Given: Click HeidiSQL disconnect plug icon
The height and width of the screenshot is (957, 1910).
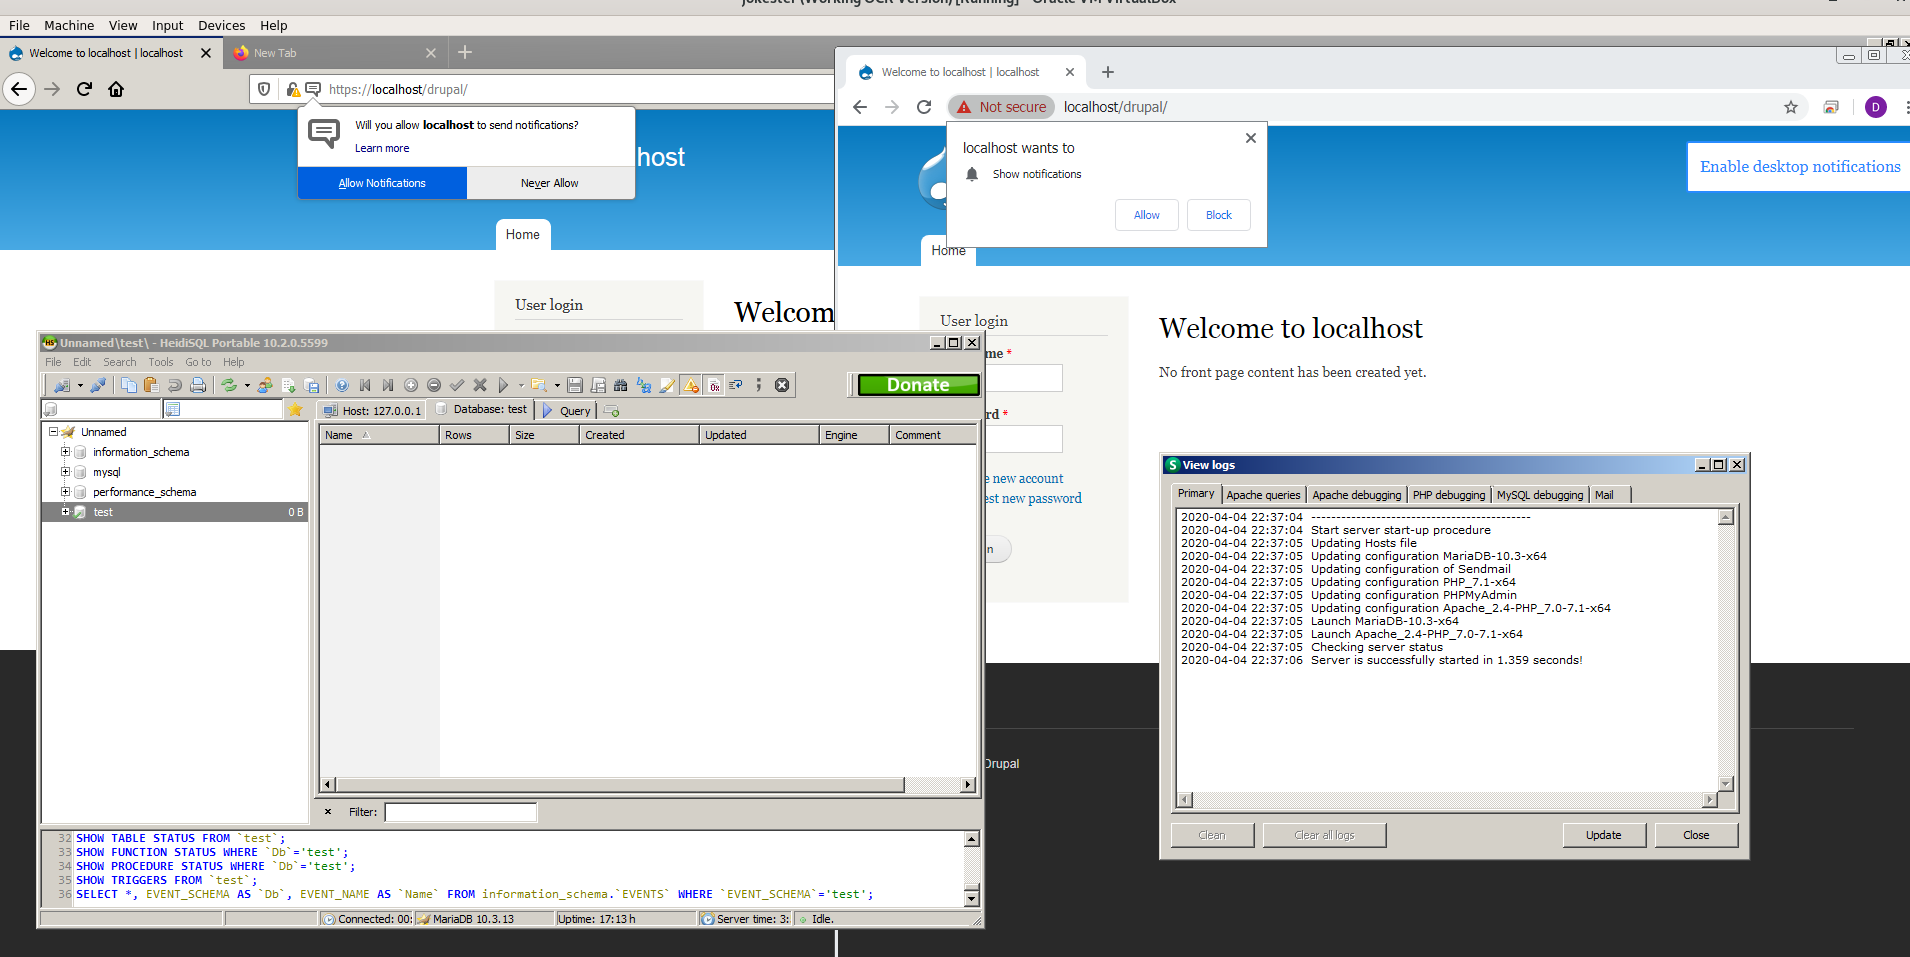Looking at the screenshot, I should click(98, 385).
